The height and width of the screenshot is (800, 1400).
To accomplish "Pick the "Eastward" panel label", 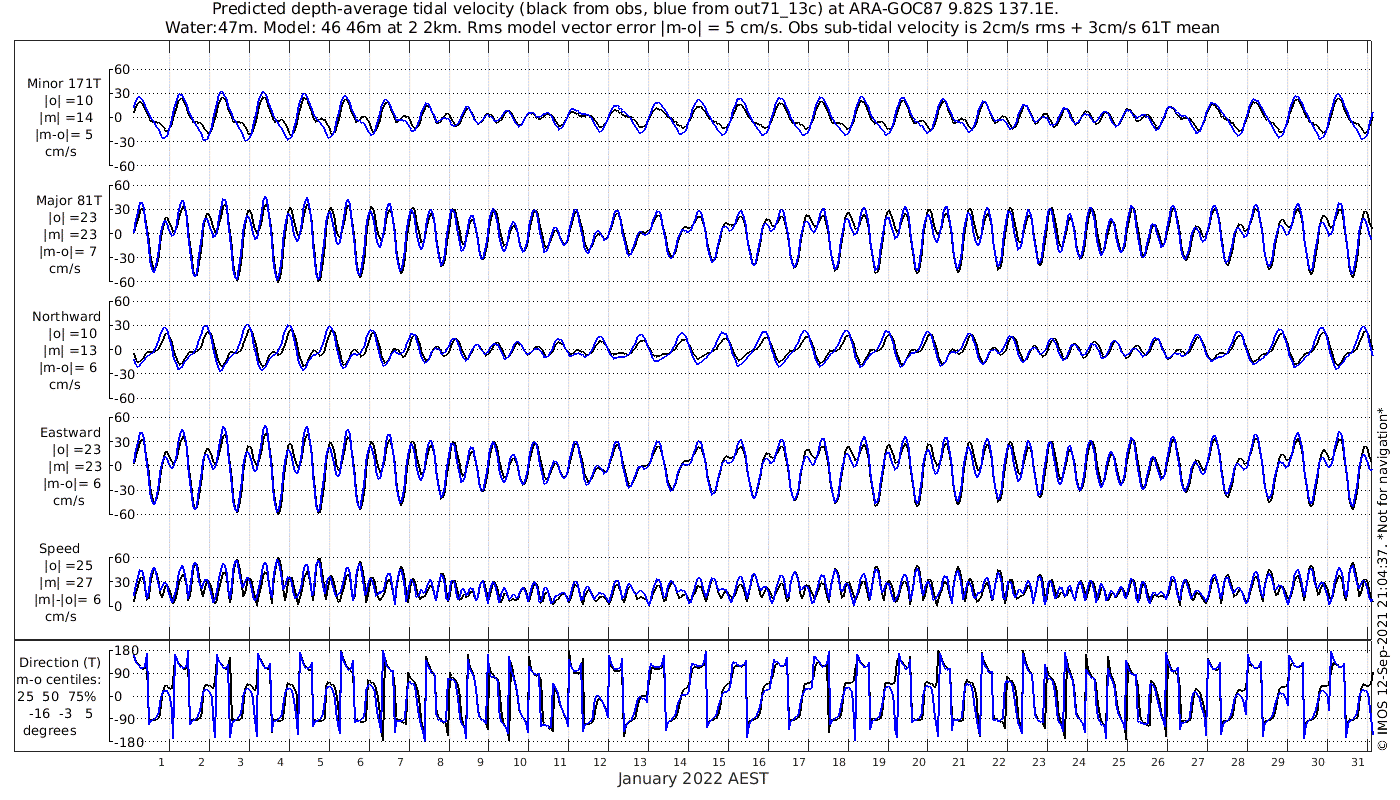I will click(70, 433).
